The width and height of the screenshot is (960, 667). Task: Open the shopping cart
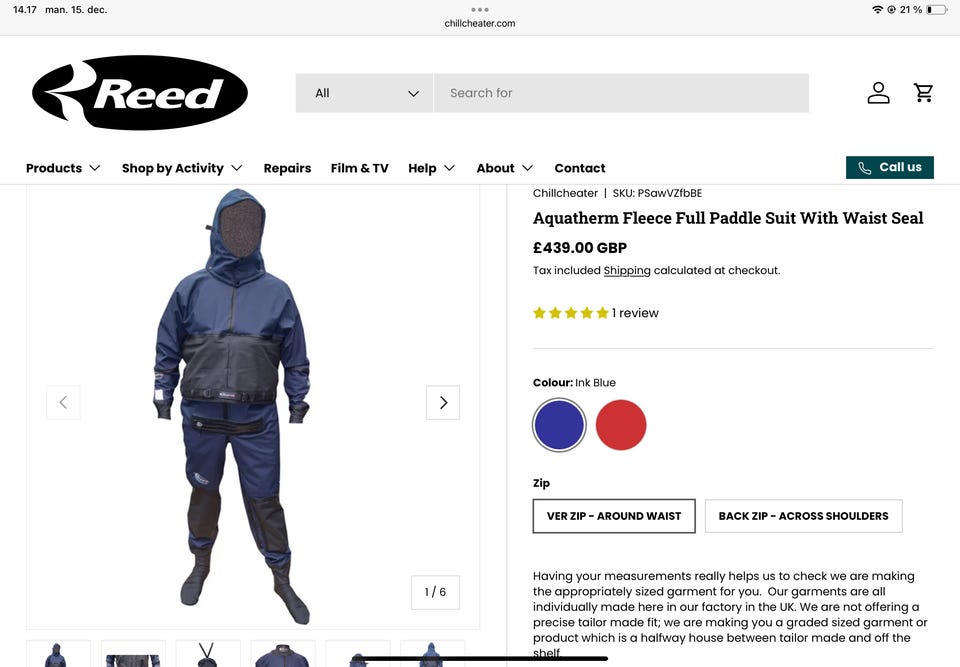tap(923, 93)
